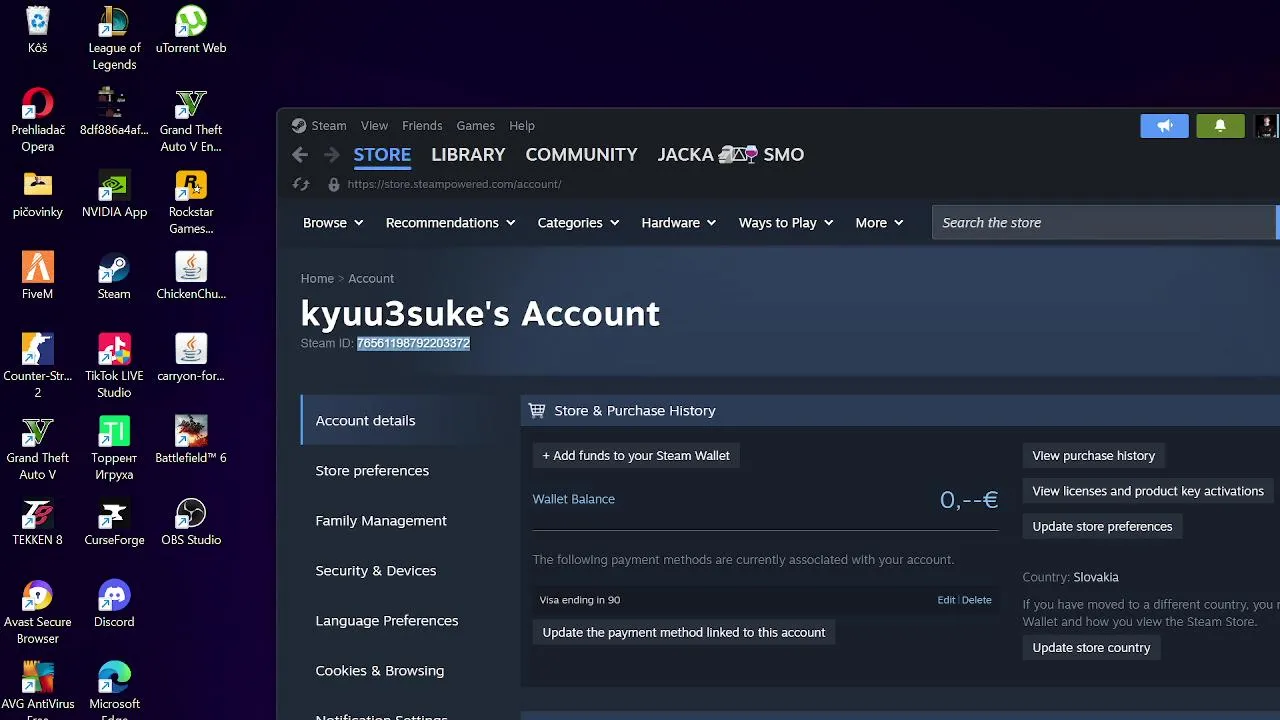Open uTorrent Web desktop shortcut

(x=191, y=30)
